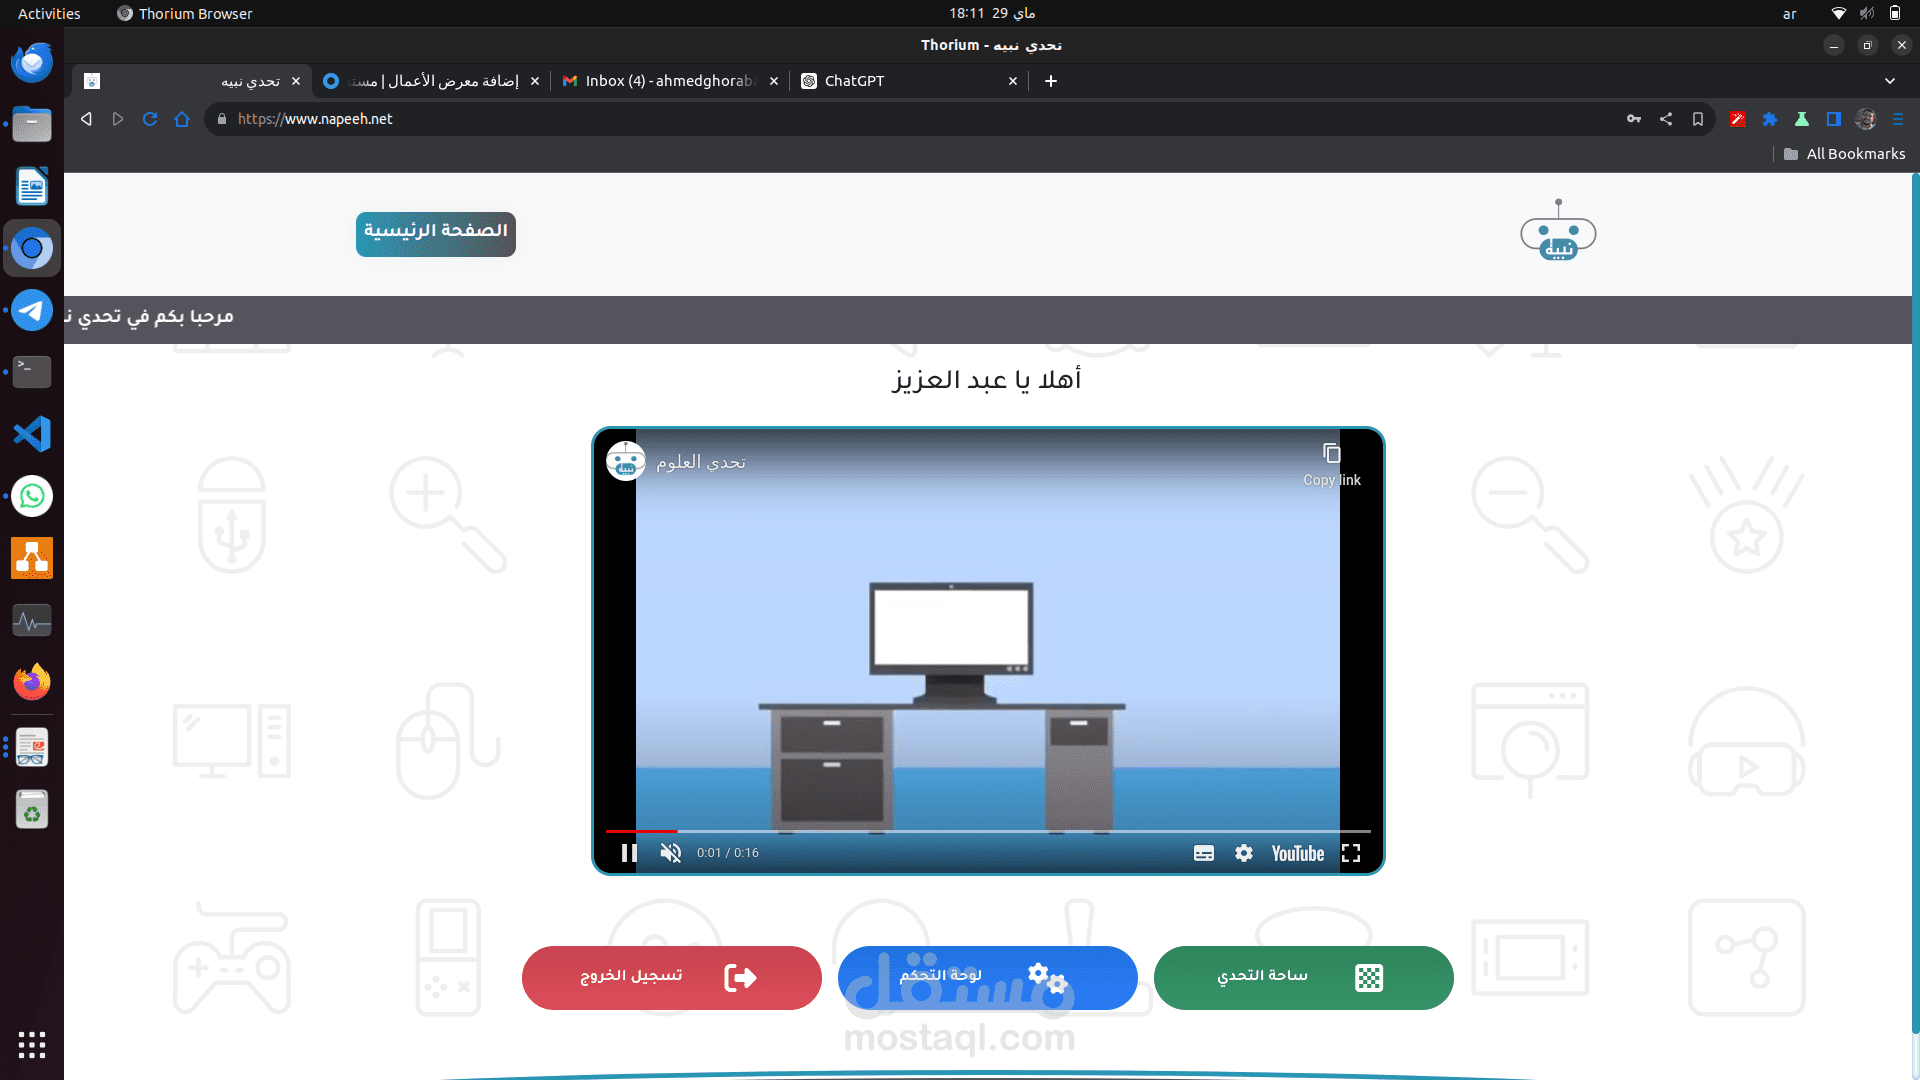Open the Trash from the dock
Screen dimensions: 1920x1080
click(x=32, y=810)
